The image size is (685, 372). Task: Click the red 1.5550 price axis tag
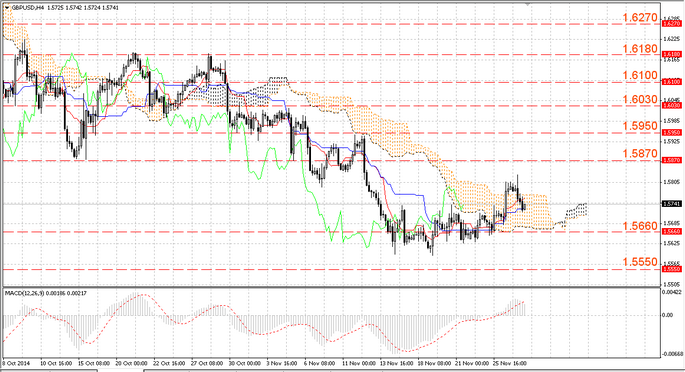click(672, 269)
